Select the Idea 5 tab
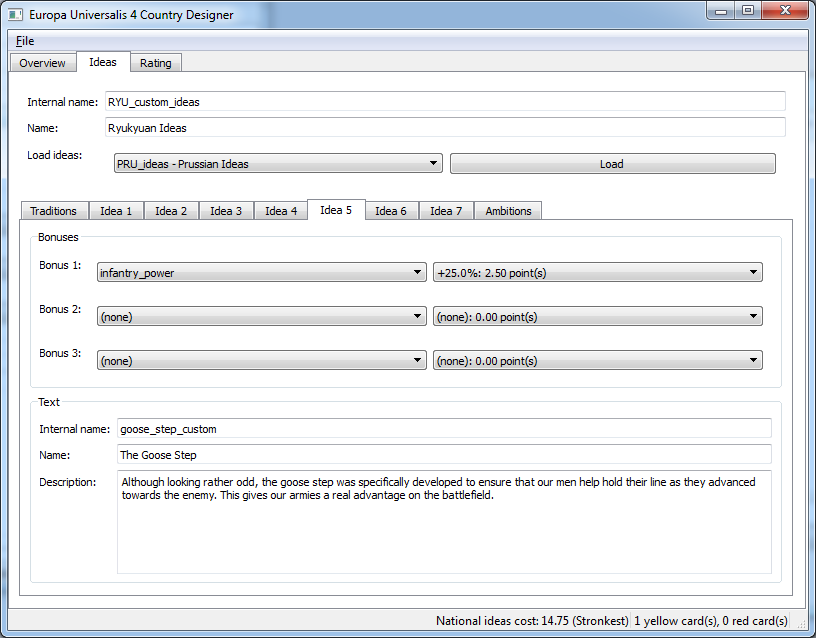This screenshot has height=638, width=816. click(x=336, y=210)
